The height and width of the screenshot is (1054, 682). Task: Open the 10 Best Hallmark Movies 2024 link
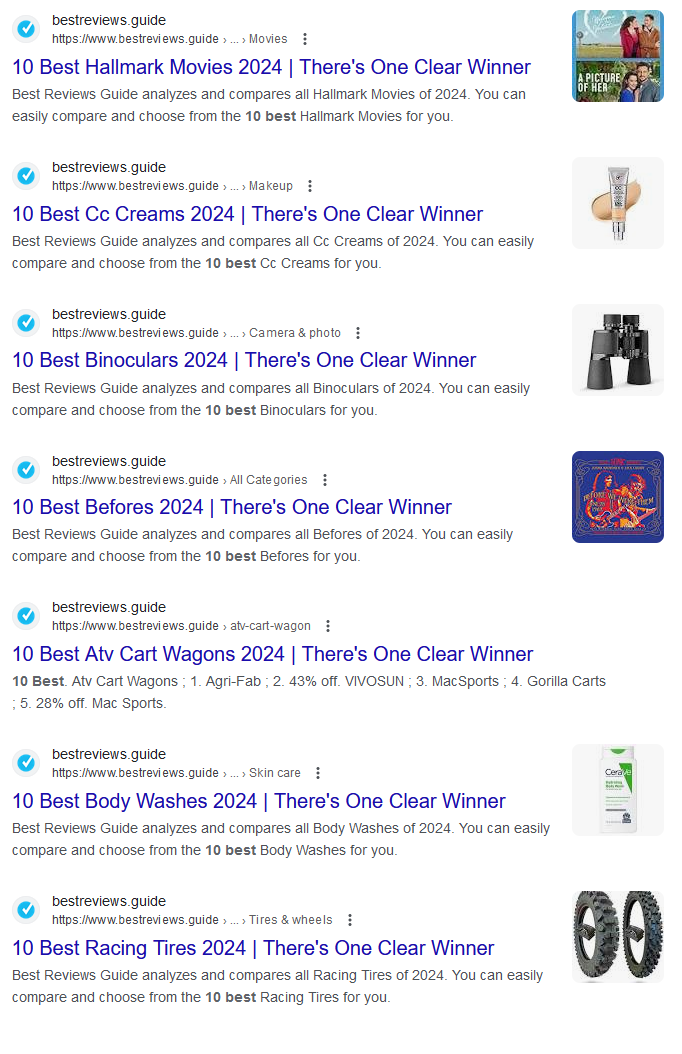(271, 67)
